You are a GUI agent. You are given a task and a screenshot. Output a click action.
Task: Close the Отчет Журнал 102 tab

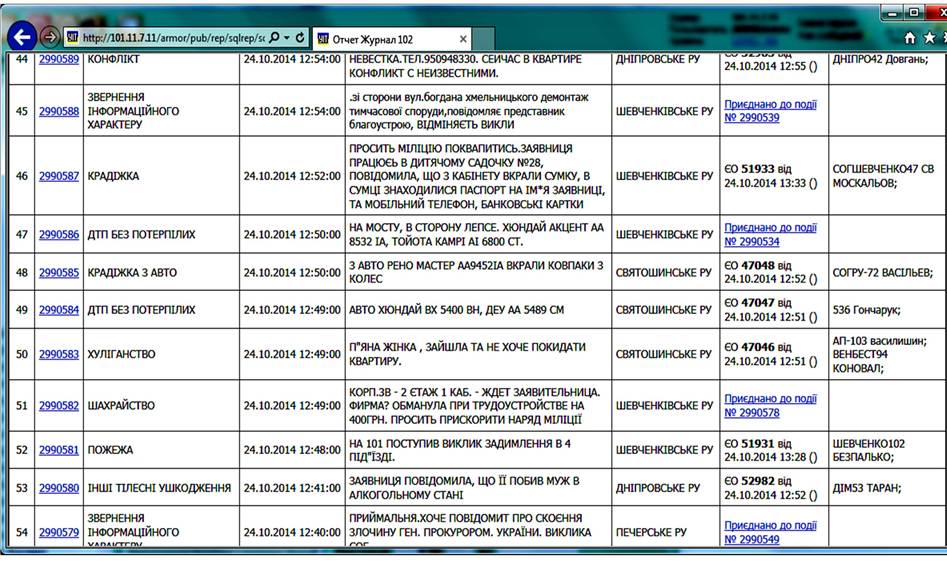pos(463,39)
